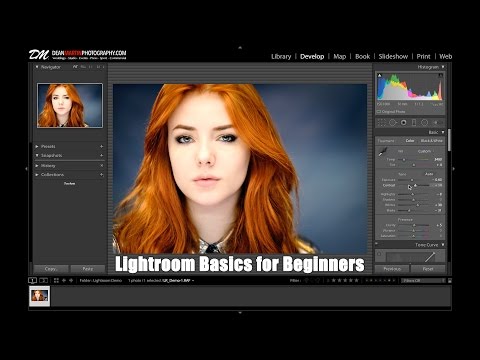Screen dimensions: 480x360
Task: Select Color treatment
Action: click(410, 141)
